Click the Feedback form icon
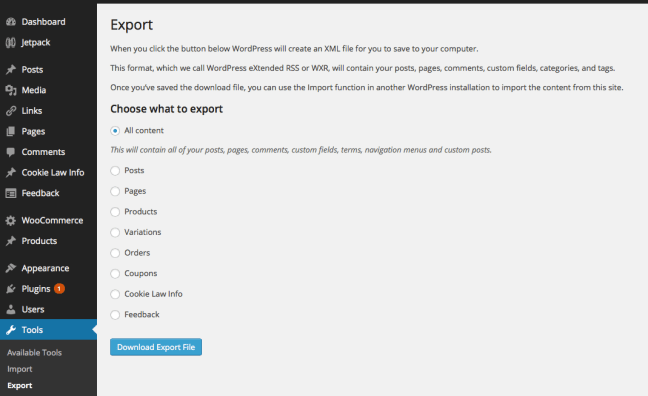Image resolution: width=648 pixels, height=396 pixels. tap(11, 193)
